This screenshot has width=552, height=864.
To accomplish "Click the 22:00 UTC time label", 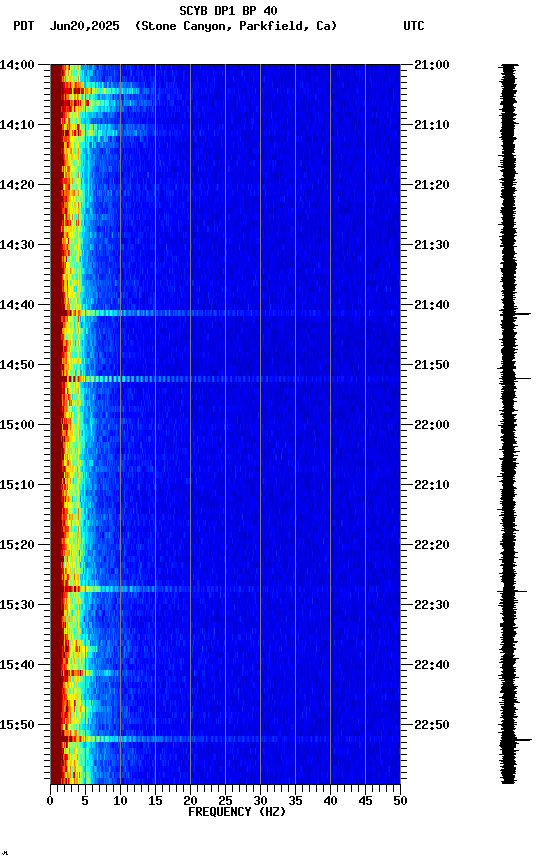I will tap(432, 425).
